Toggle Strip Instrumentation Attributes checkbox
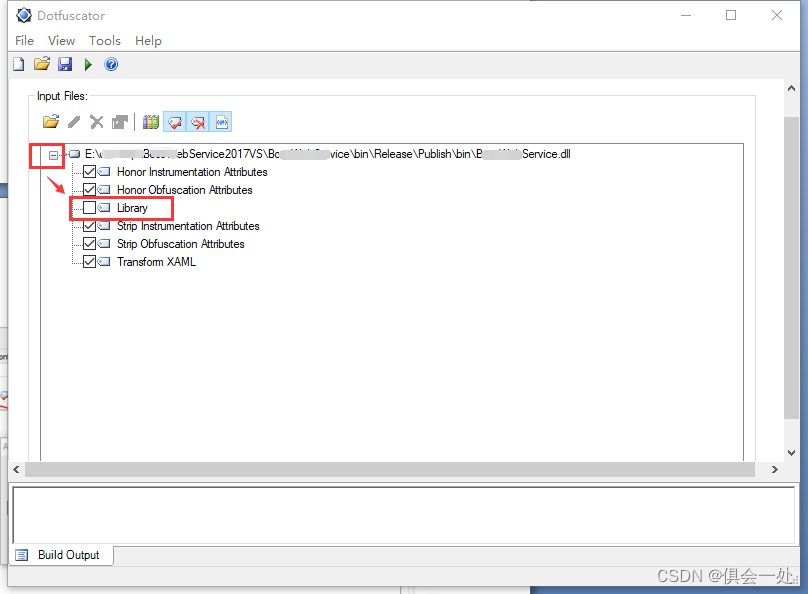The height and width of the screenshot is (594, 808). pos(90,226)
